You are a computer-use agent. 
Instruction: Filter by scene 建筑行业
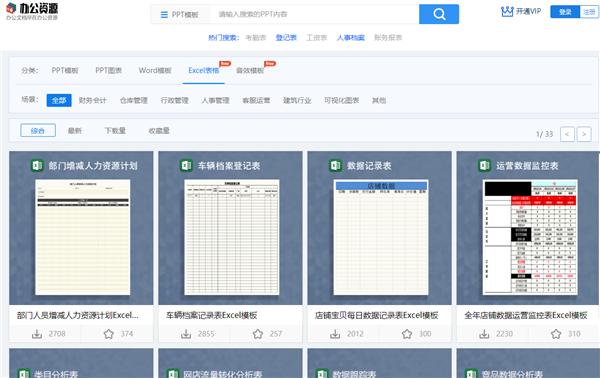(297, 100)
